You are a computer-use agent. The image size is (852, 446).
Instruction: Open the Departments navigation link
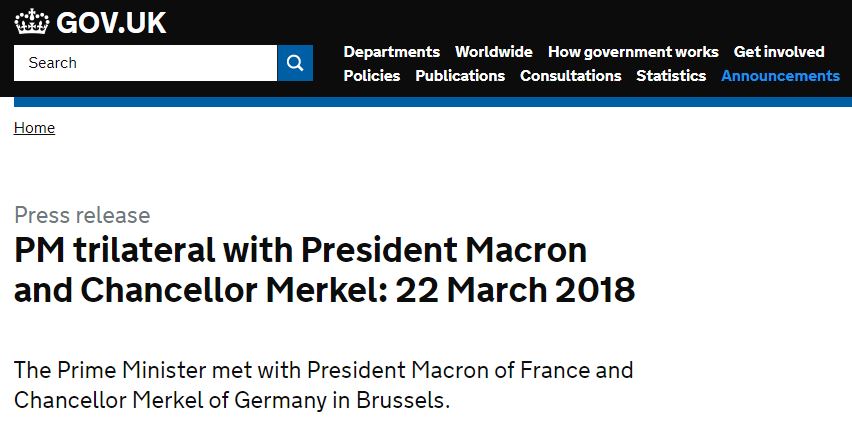click(x=392, y=52)
